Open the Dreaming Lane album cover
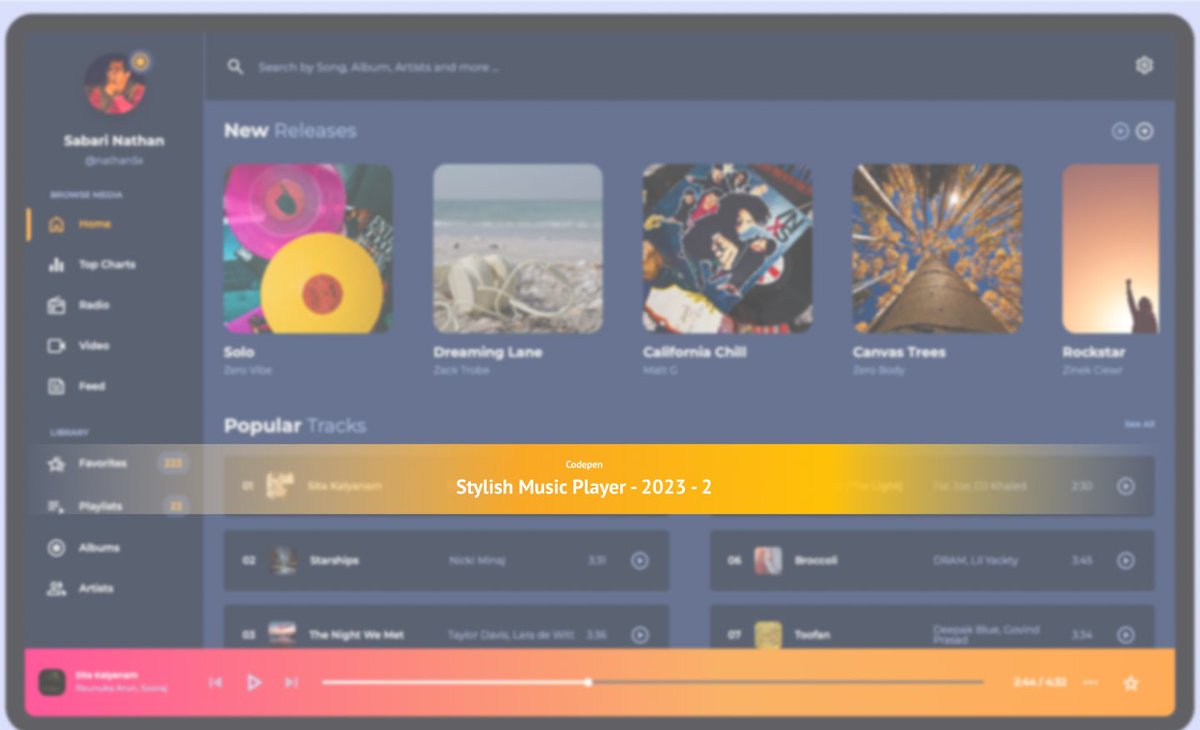The height and width of the screenshot is (730, 1200). pos(518,249)
